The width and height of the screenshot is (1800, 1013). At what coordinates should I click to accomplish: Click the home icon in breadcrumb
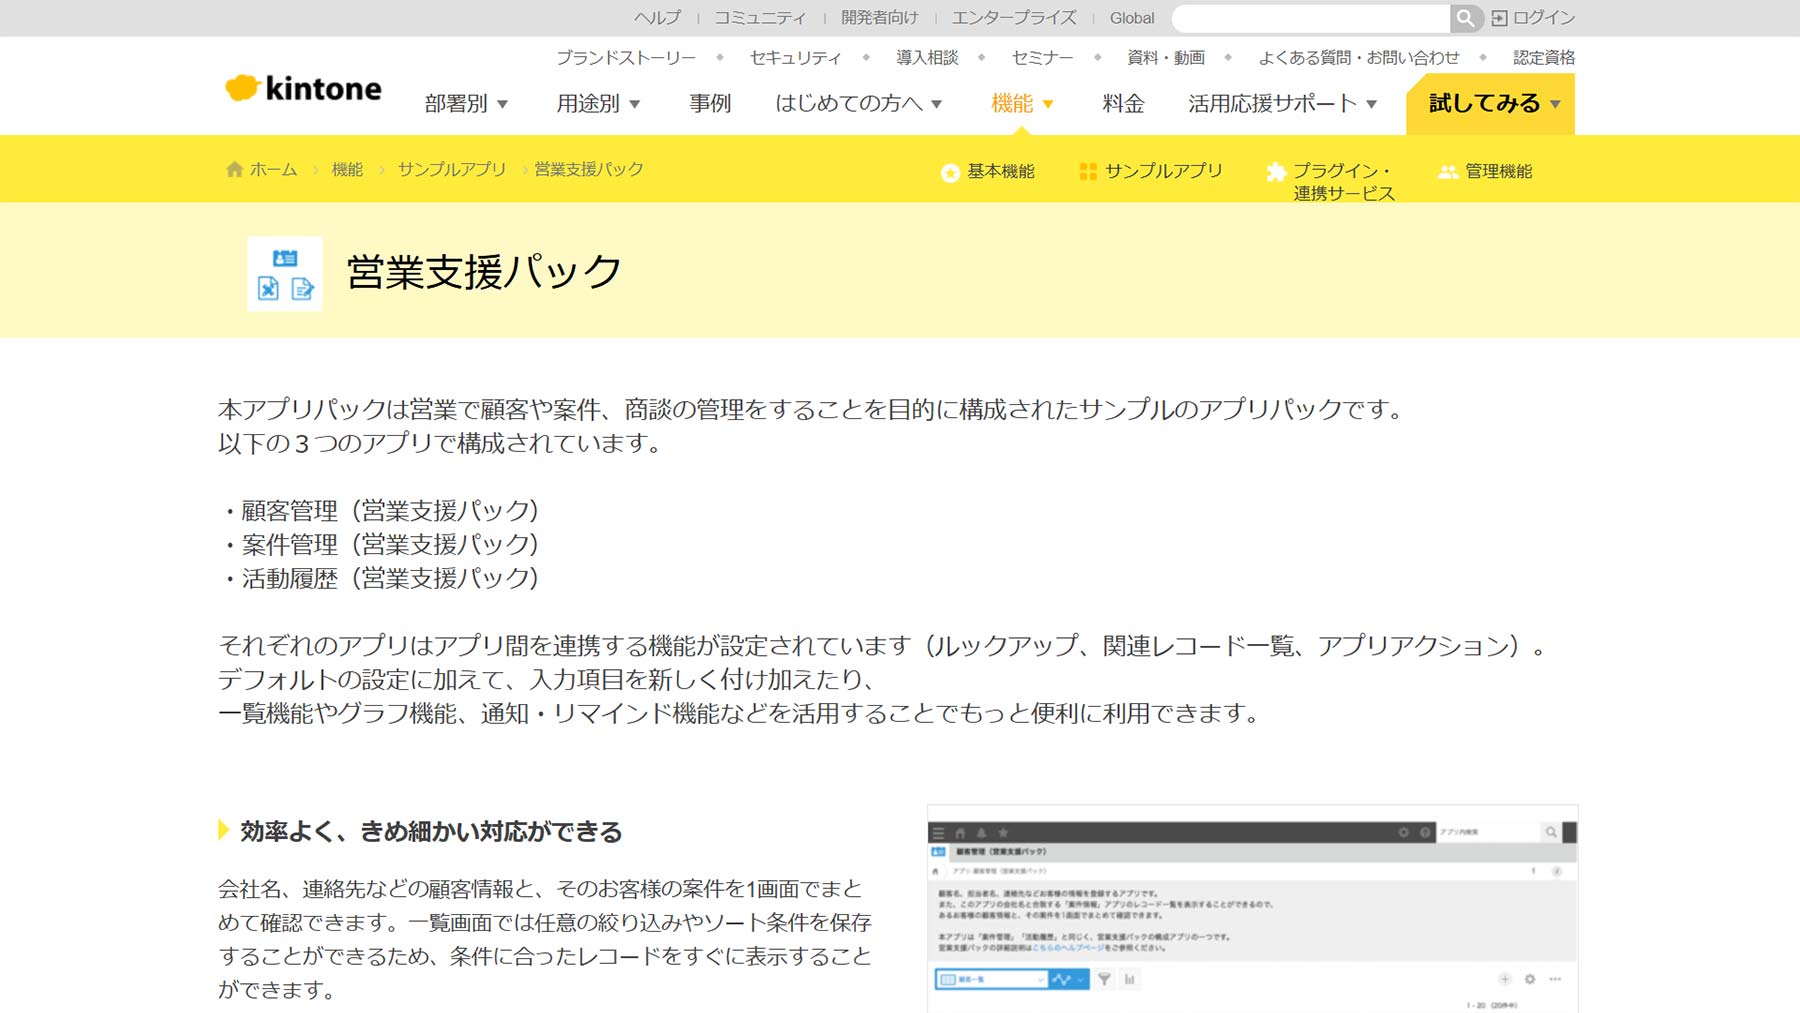click(234, 169)
